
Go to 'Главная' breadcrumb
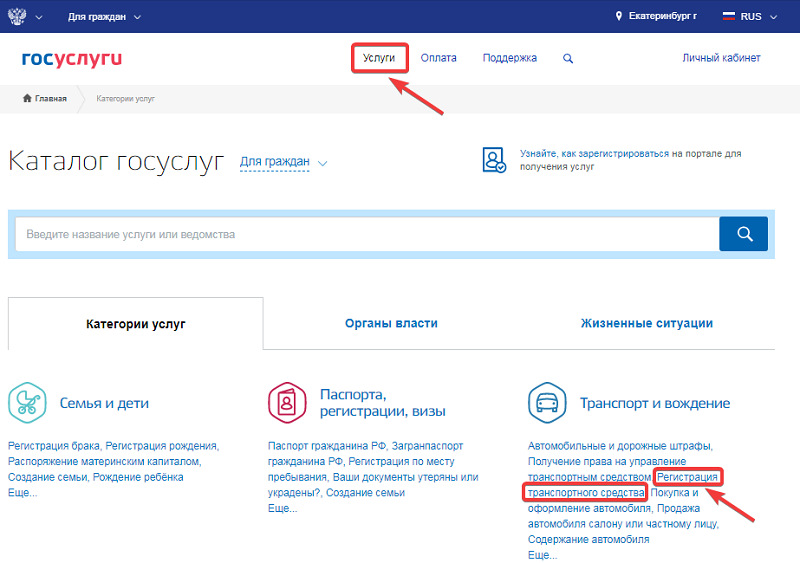pos(51,99)
